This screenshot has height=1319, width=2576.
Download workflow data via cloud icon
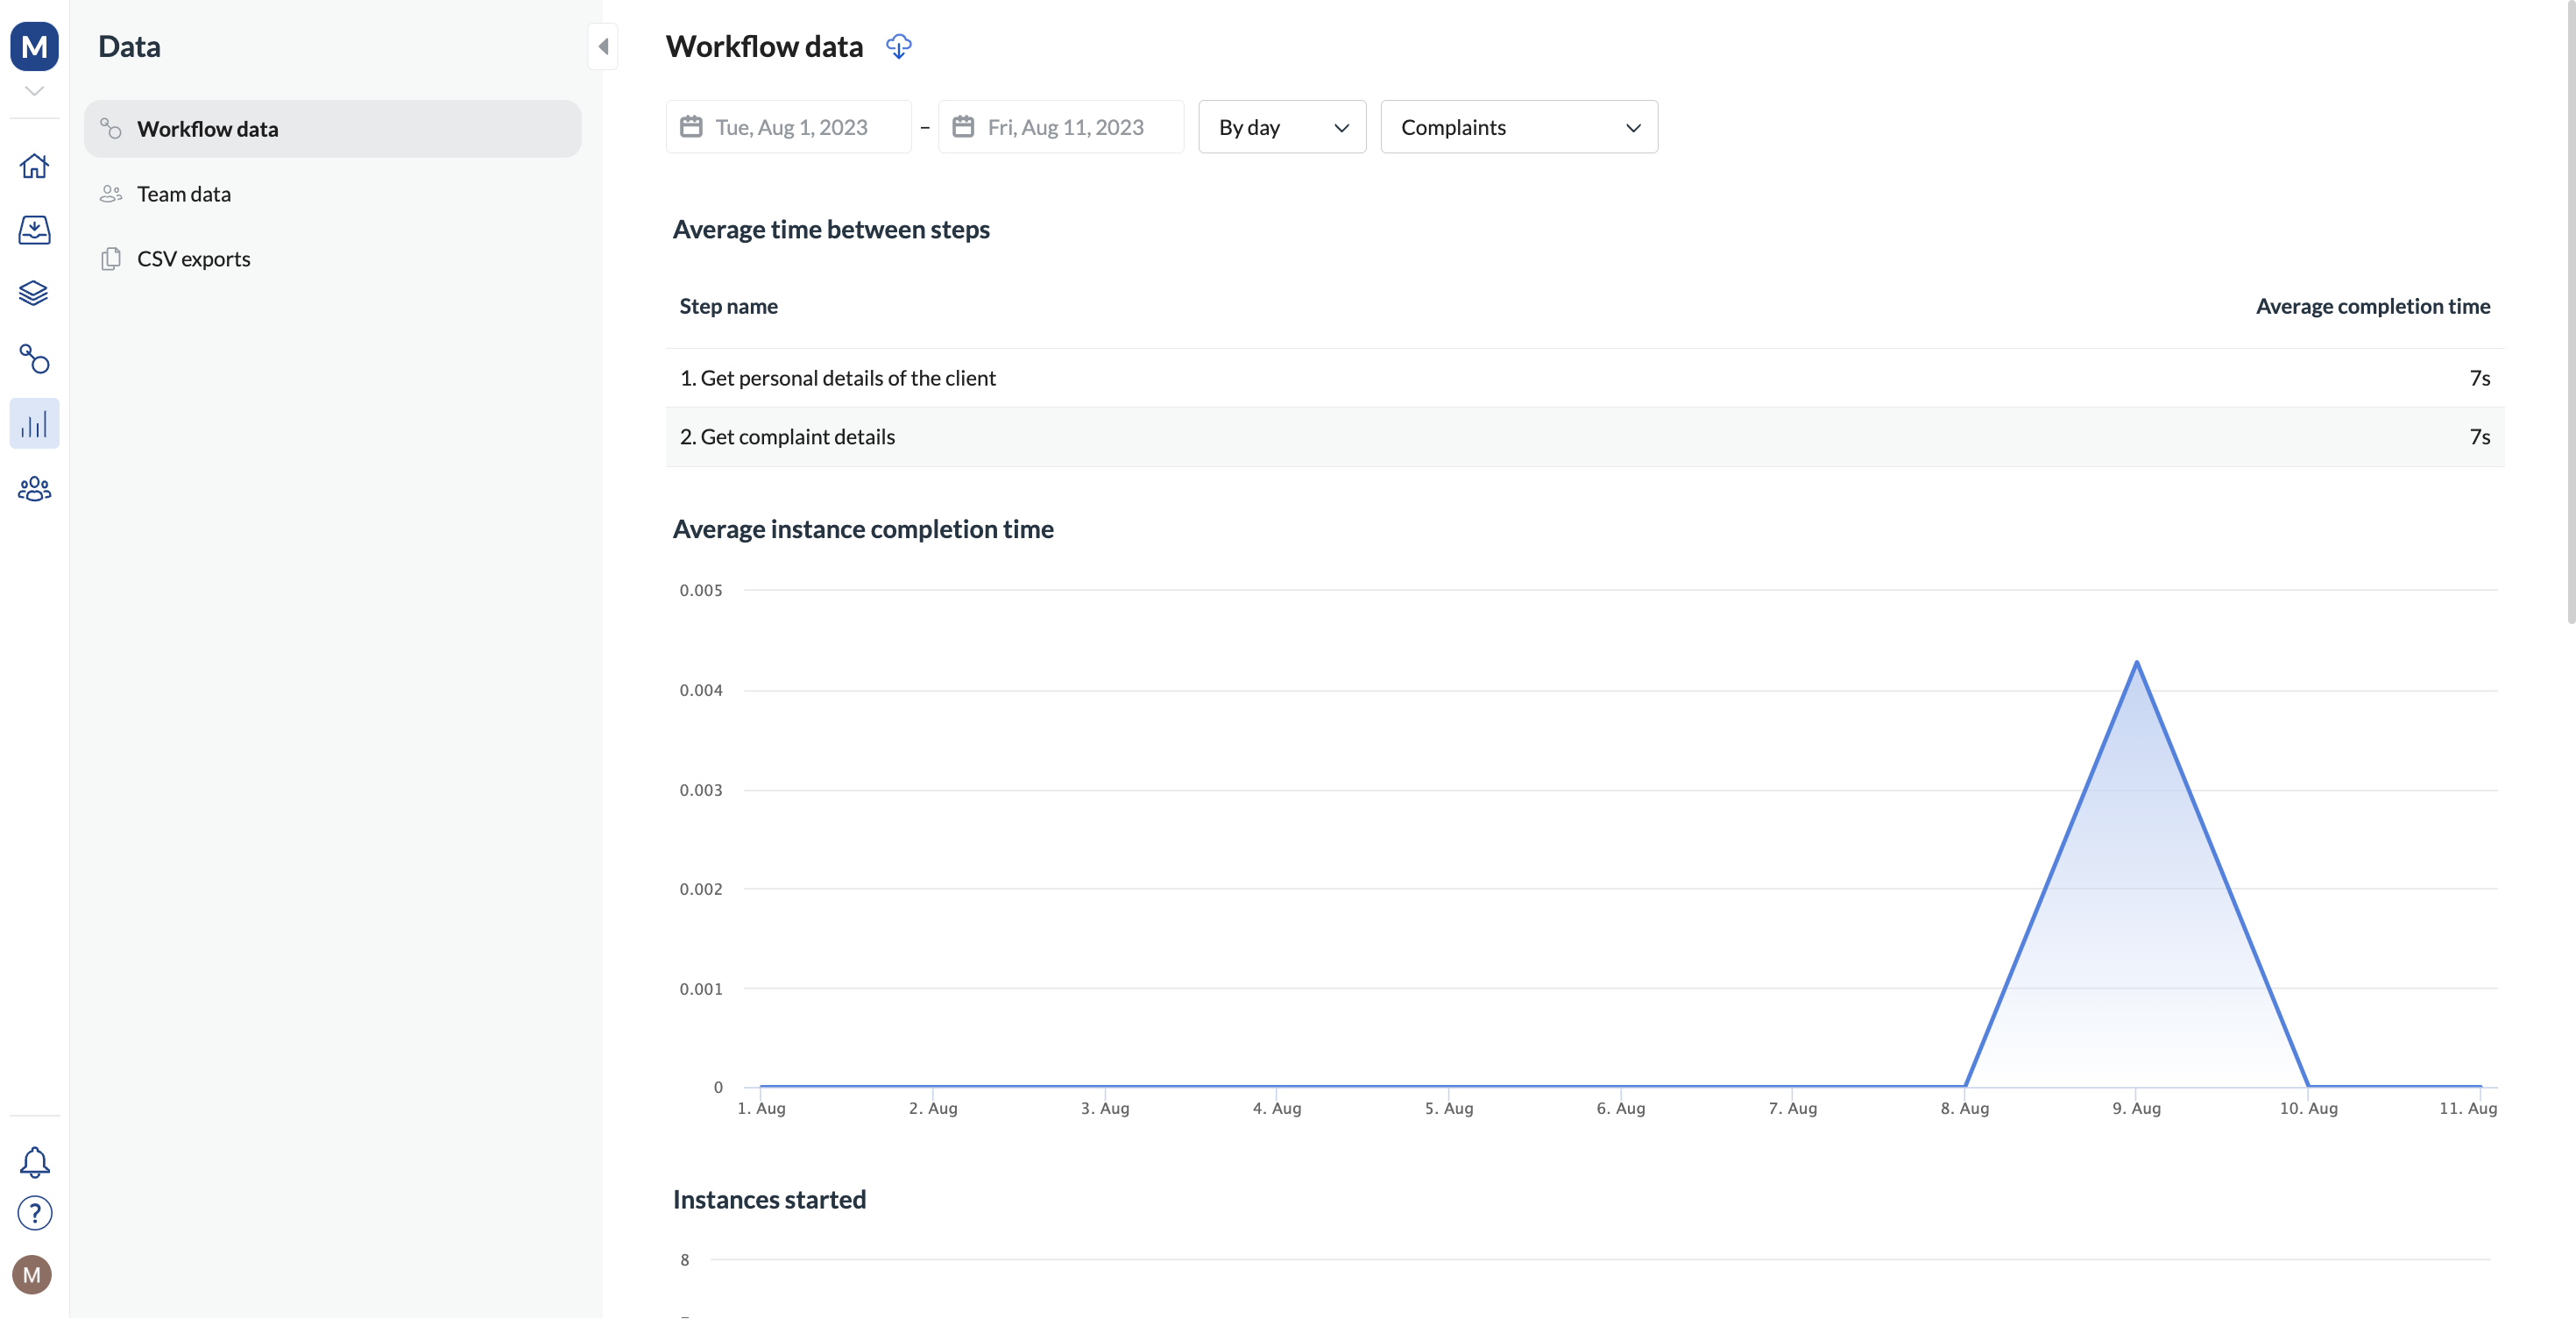[x=898, y=47]
